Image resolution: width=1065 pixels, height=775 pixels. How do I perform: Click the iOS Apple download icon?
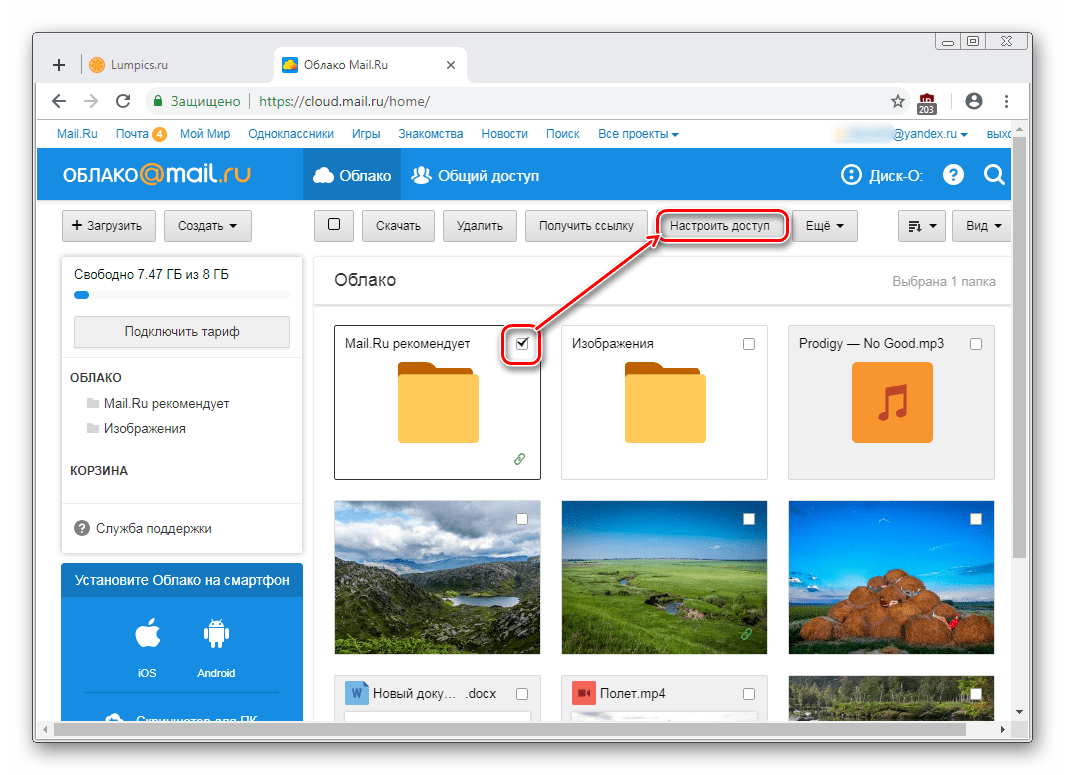tap(147, 636)
